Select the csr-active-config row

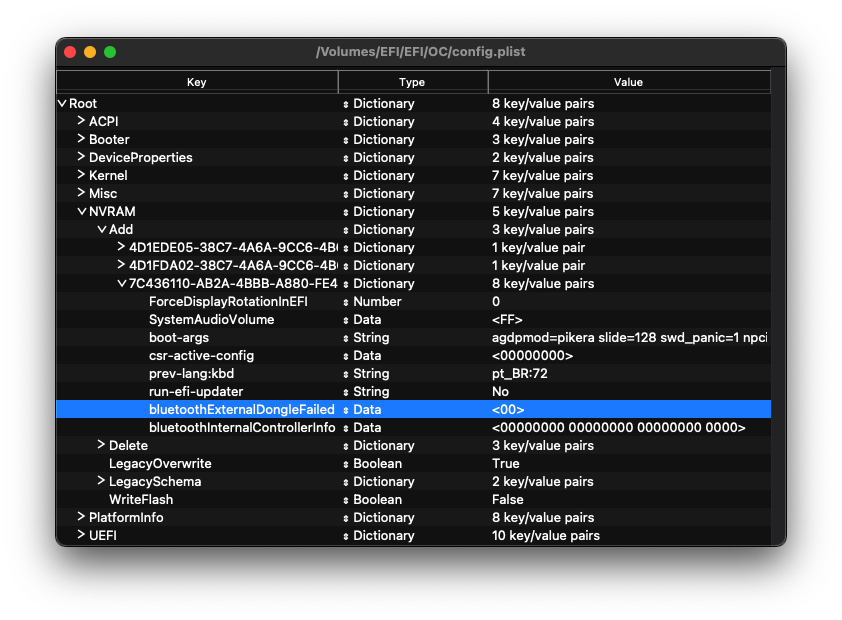click(x=201, y=356)
